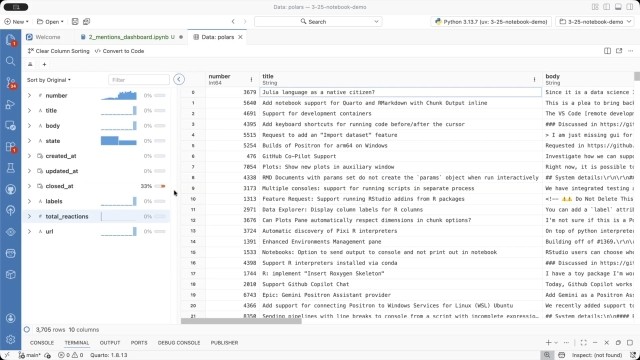Switch to the CONSOLE panel tab
The image size is (640, 360).
pos(42,343)
